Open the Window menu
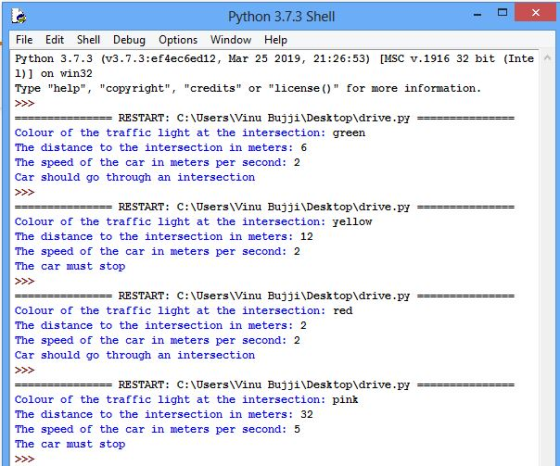Image resolution: width=560 pixels, height=466 pixels. (231, 40)
